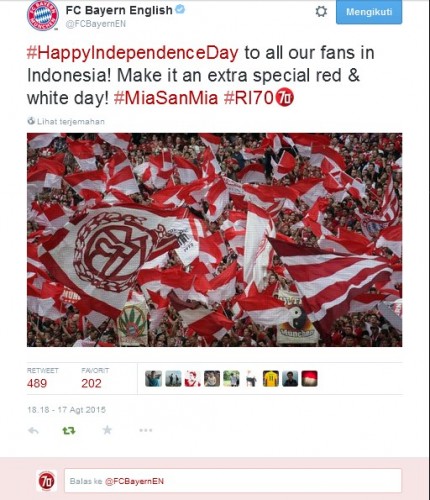Viewport: 430px width, 500px height.
Task: Open the #MiaSanMia hashtag link
Action: point(166,98)
